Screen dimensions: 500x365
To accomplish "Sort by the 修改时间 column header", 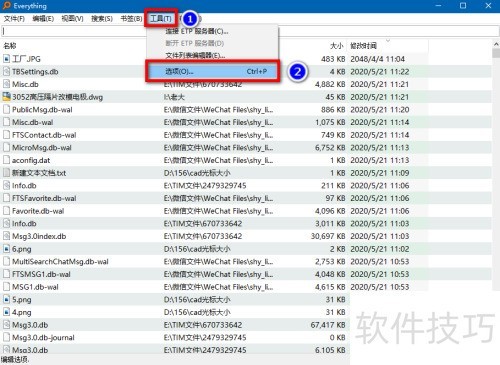I will pos(363,46).
